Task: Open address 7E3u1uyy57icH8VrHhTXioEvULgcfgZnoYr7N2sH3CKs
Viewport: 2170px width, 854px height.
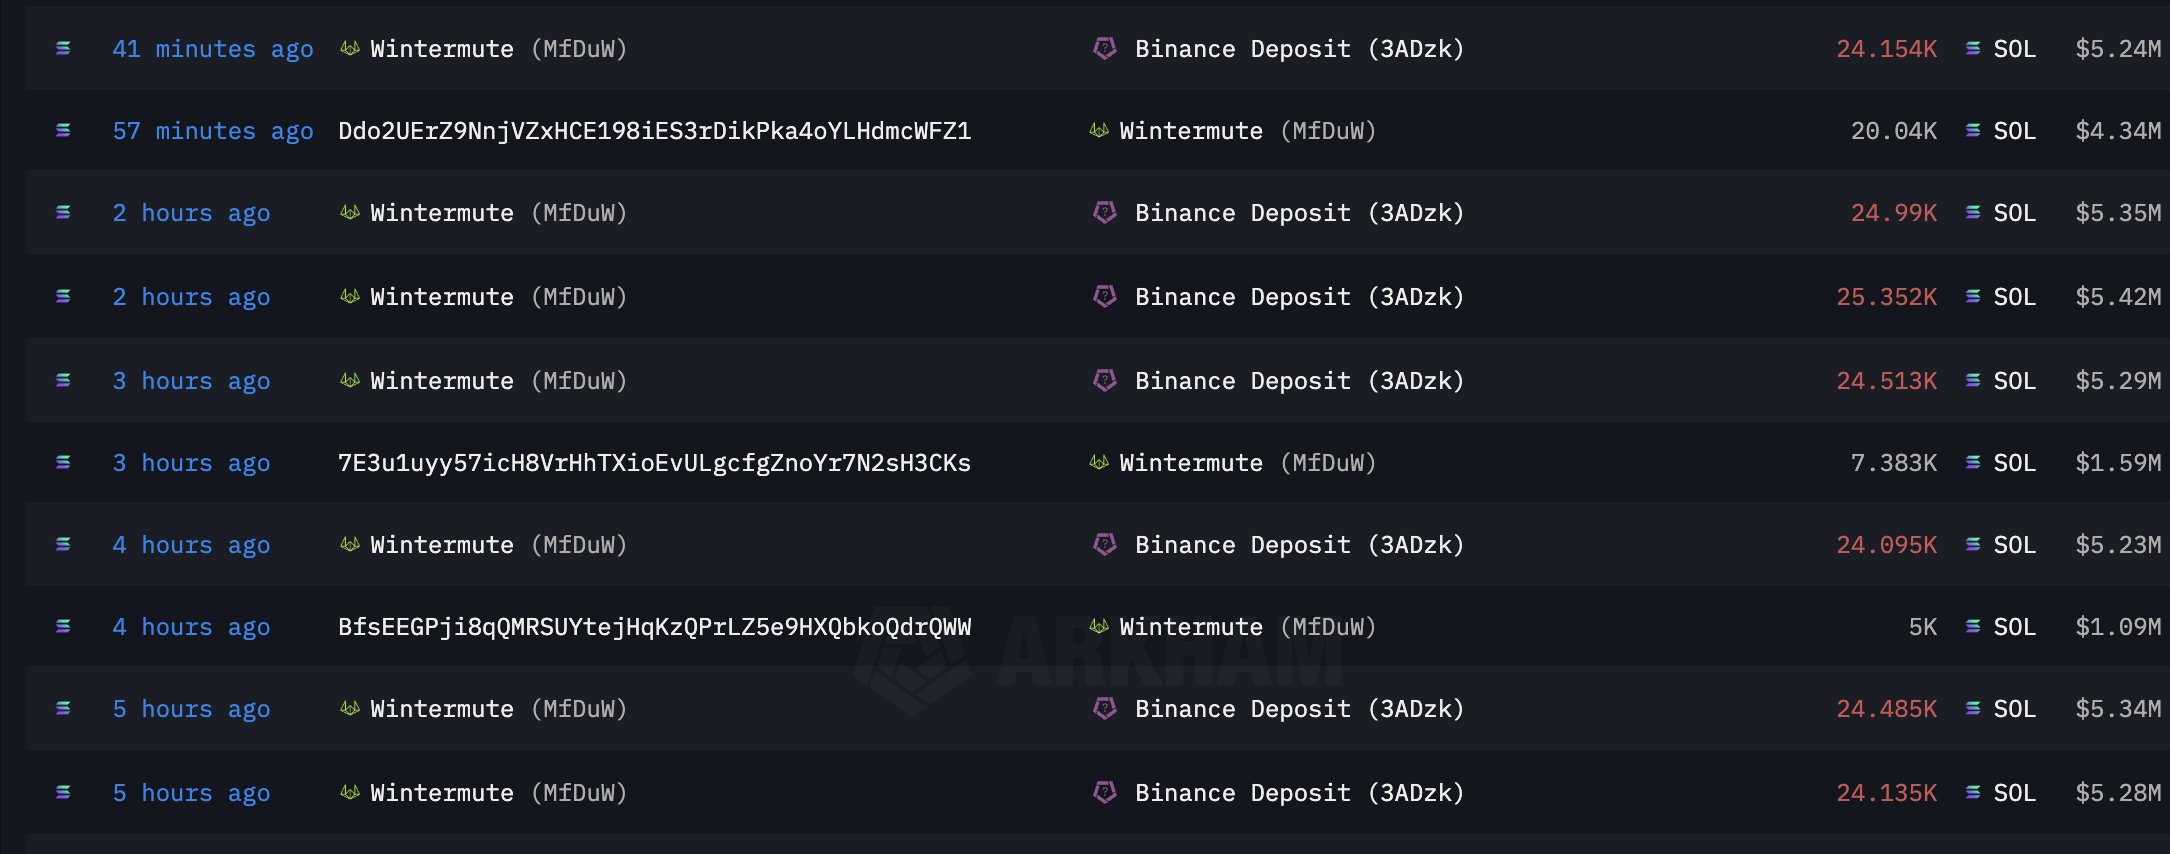Action: click(x=655, y=463)
